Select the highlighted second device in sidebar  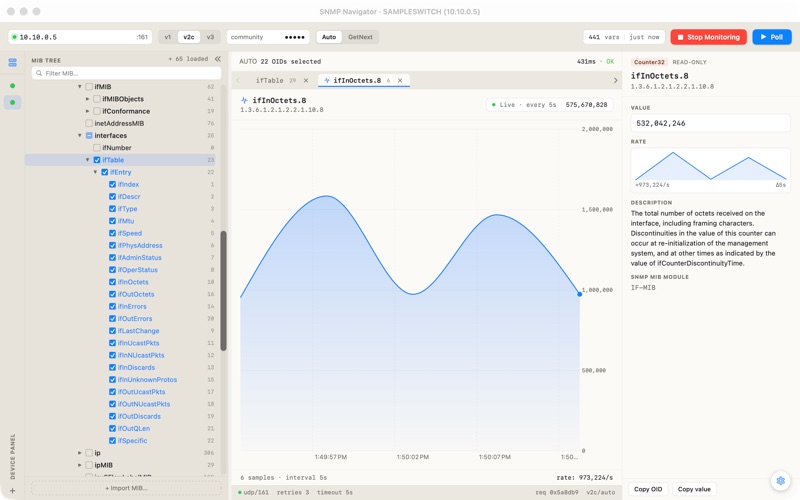point(12,103)
